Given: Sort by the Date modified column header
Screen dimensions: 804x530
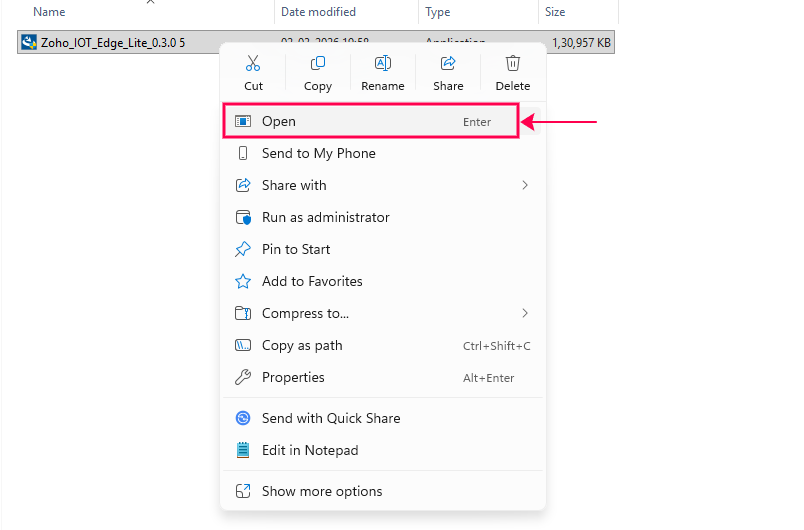Looking at the screenshot, I should click(318, 12).
